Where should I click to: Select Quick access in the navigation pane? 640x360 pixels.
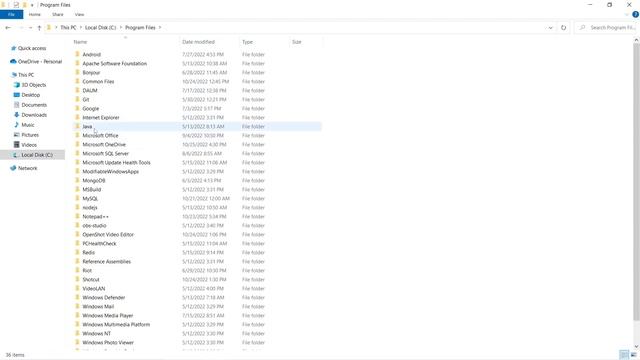[32, 48]
